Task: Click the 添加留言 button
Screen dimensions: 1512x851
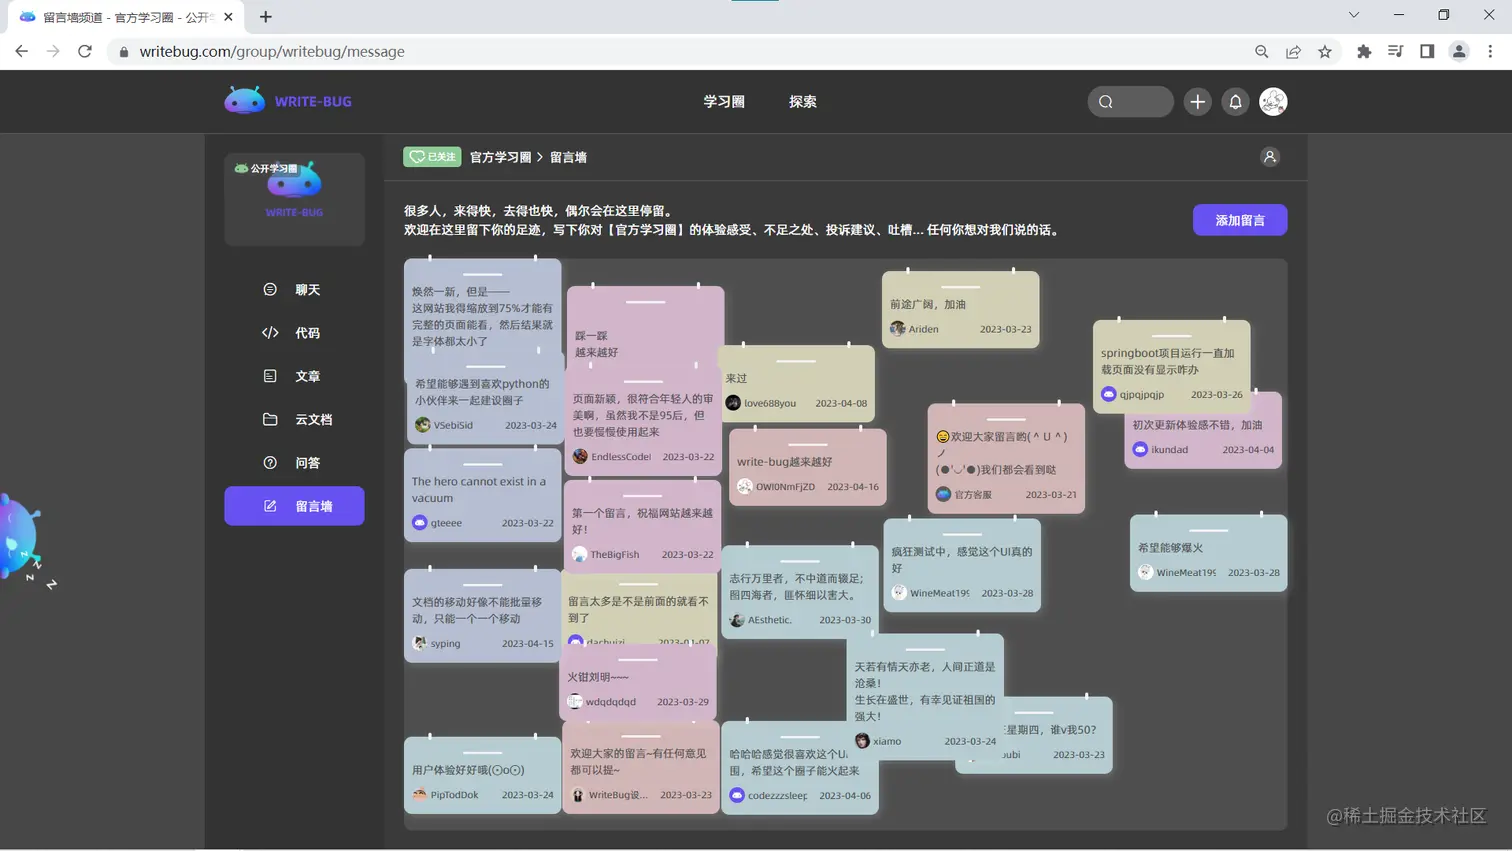Action: [x=1240, y=219]
